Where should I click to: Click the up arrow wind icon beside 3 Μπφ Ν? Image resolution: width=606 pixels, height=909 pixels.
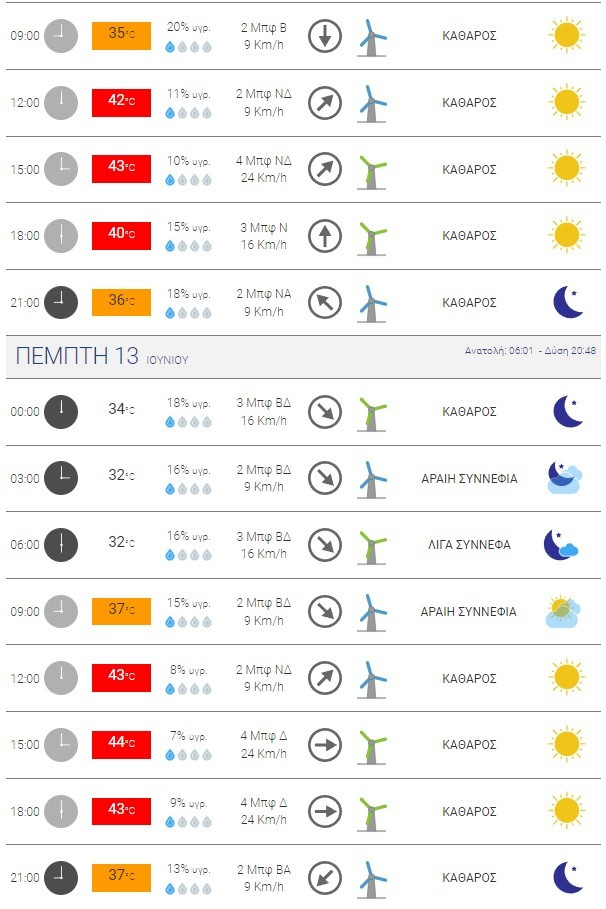tap(325, 236)
